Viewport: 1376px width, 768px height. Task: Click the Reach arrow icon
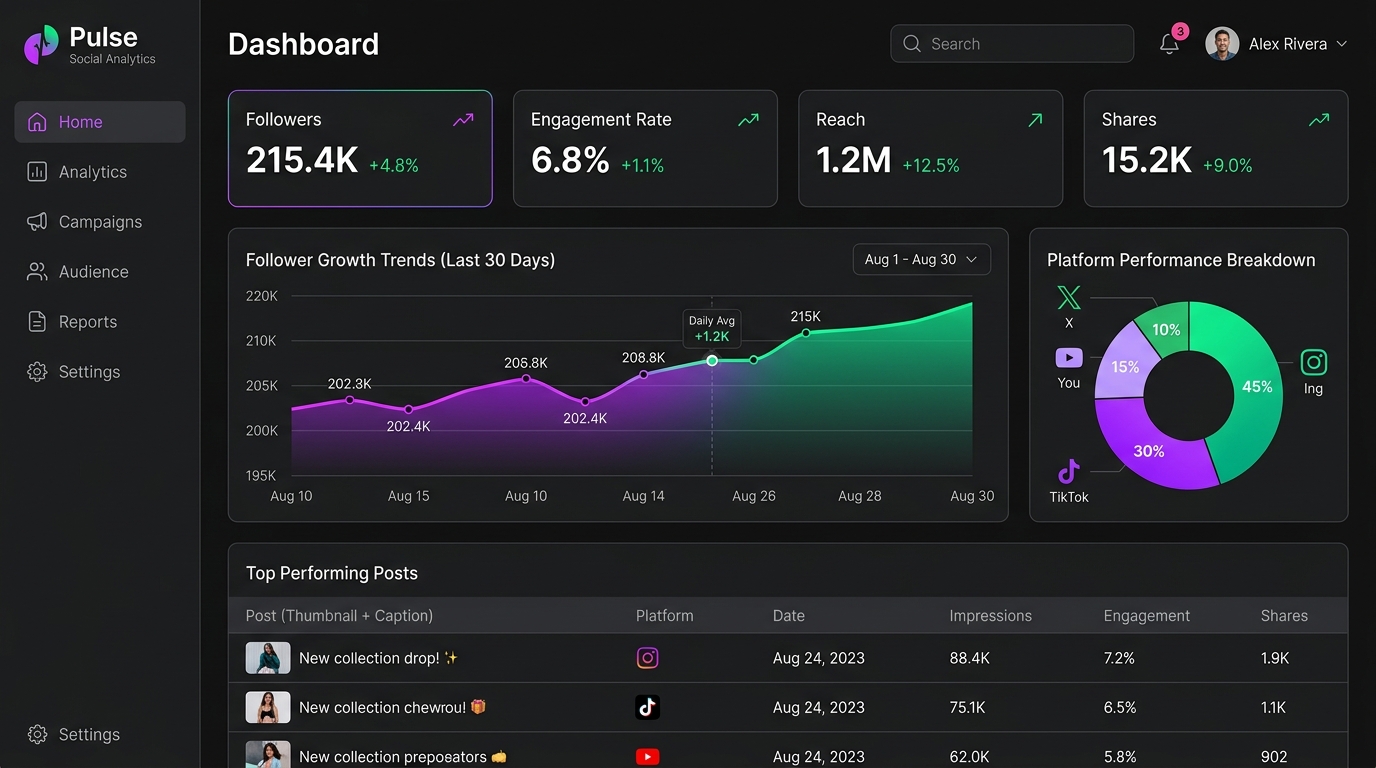pyautogui.click(x=1035, y=120)
